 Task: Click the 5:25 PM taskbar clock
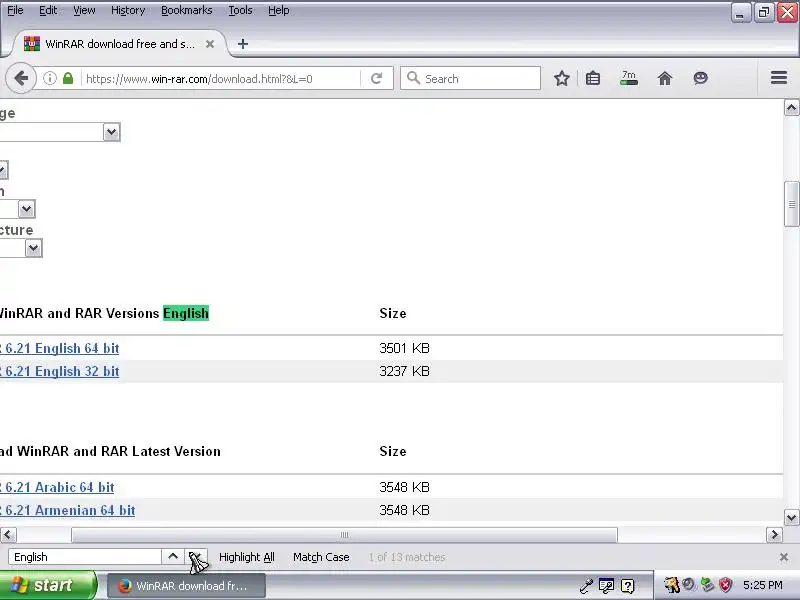763,585
